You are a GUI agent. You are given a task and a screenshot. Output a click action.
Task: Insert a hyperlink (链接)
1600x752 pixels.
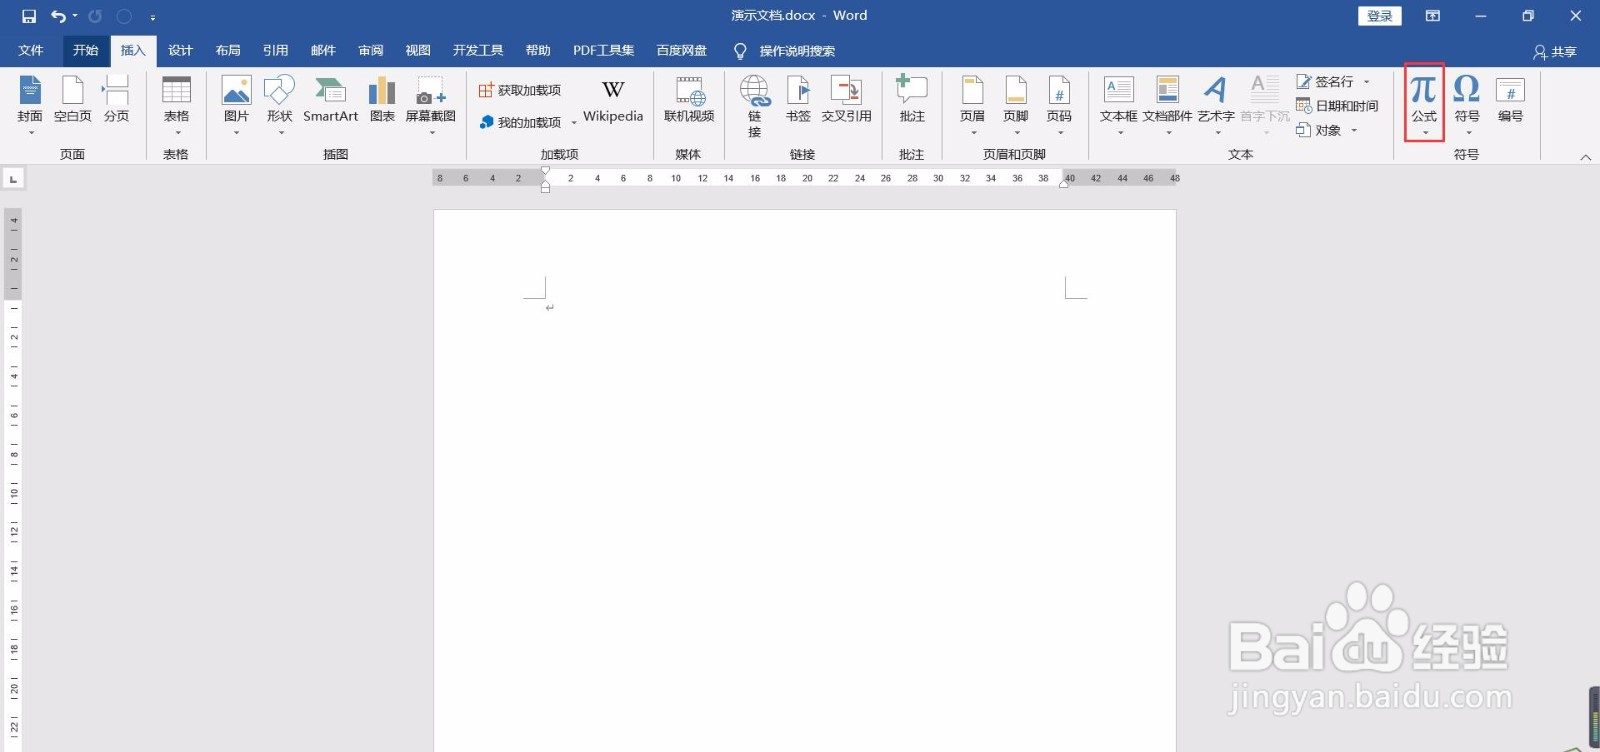pyautogui.click(x=755, y=106)
